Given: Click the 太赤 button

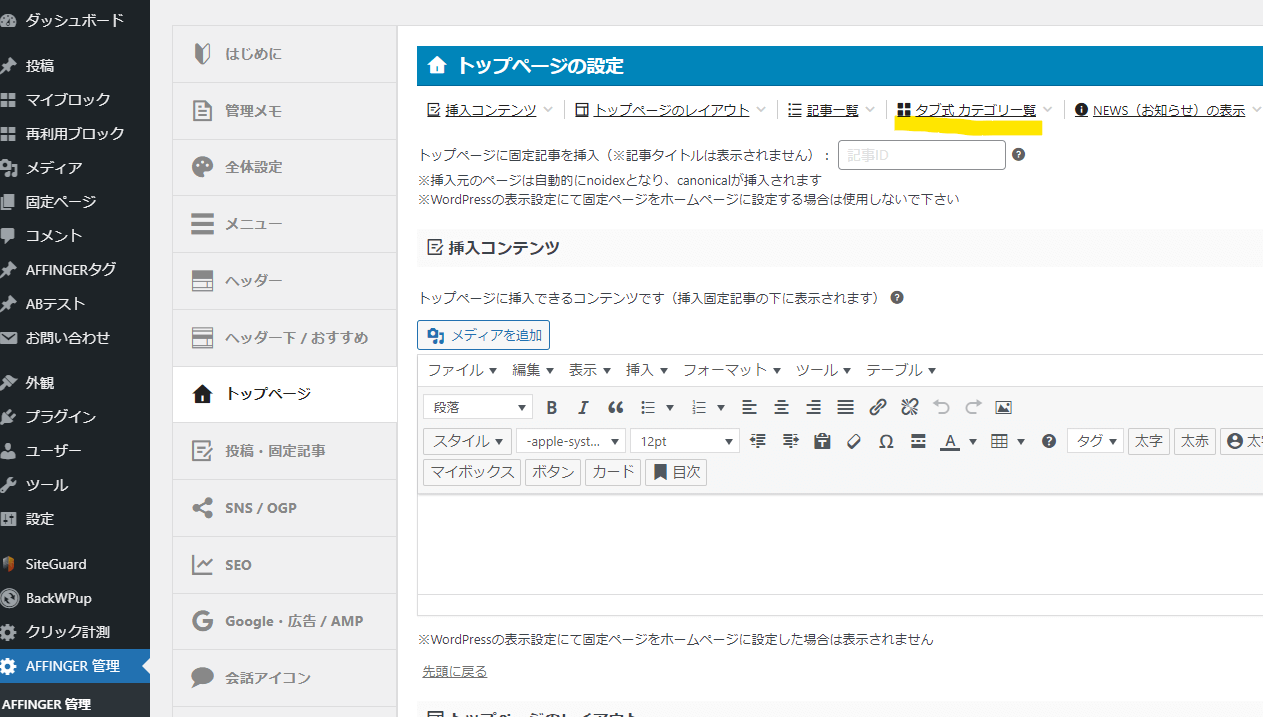Looking at the screenshot, I should coord(1194,441).
